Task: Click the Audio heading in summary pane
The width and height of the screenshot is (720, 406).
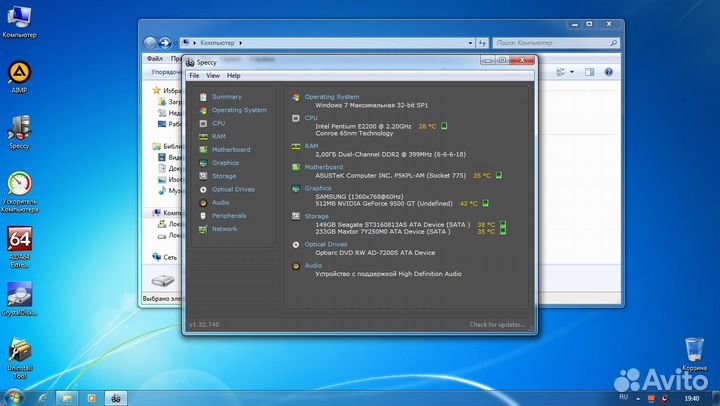Action: click(313, 265)
